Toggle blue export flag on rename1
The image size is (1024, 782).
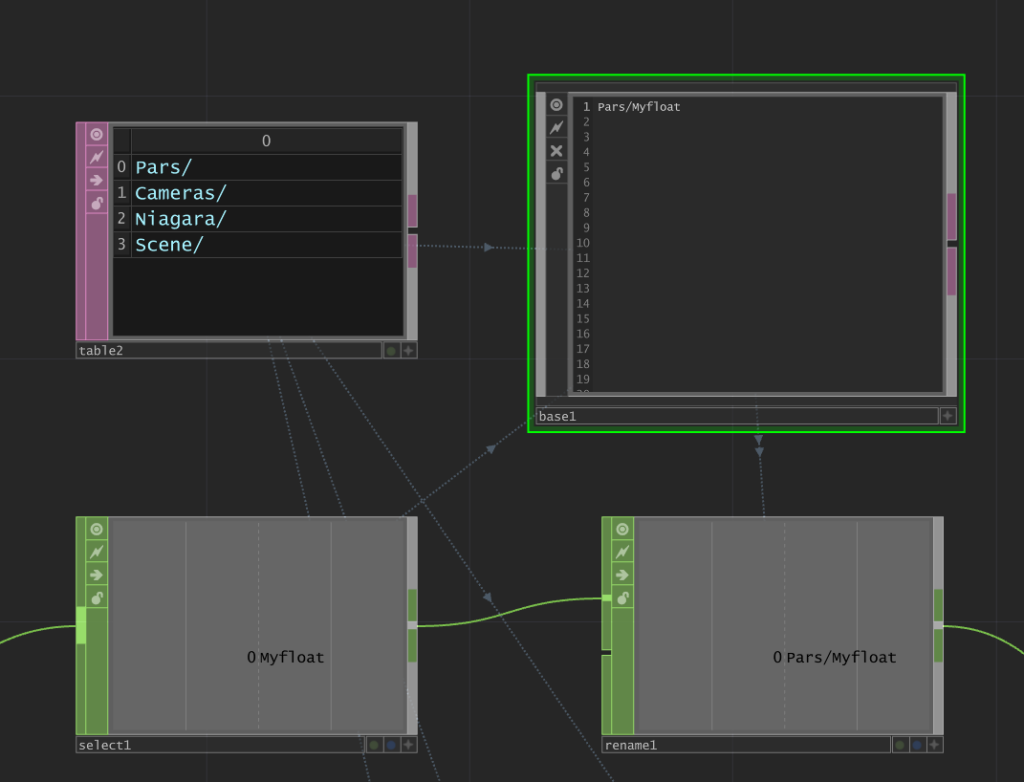click(916, 745)
